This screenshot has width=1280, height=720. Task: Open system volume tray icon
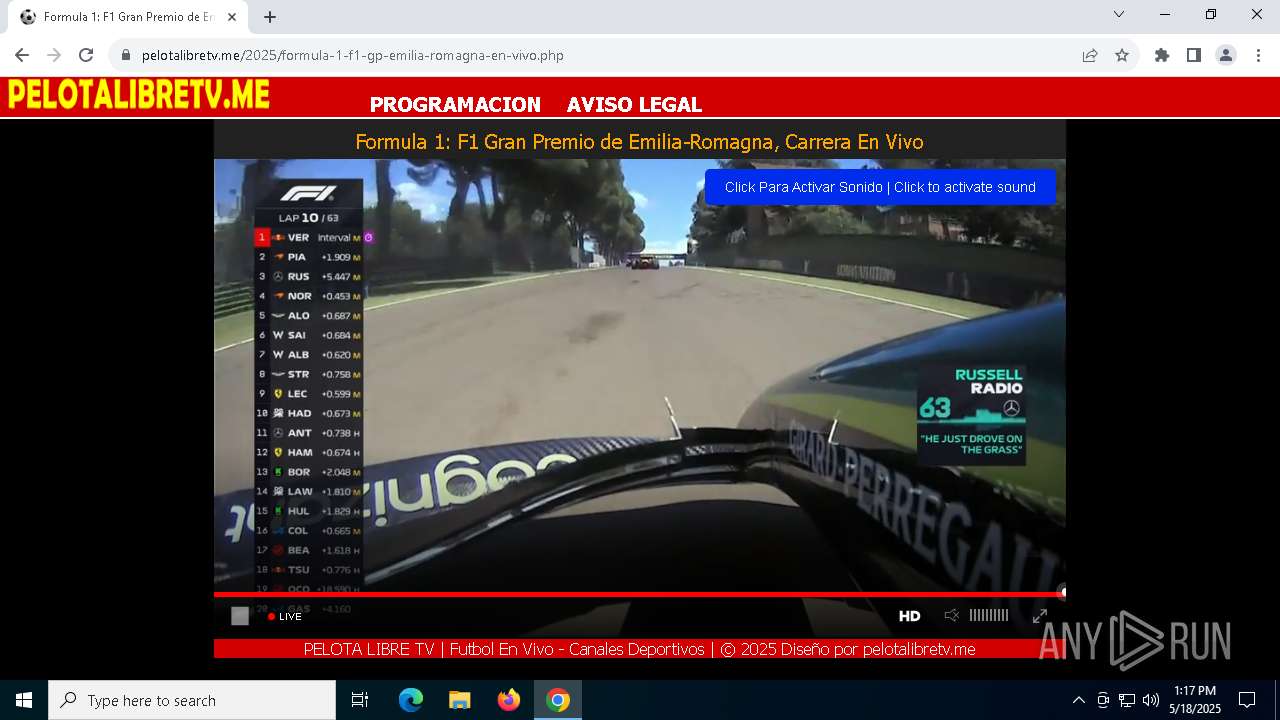coord(1151,700)
